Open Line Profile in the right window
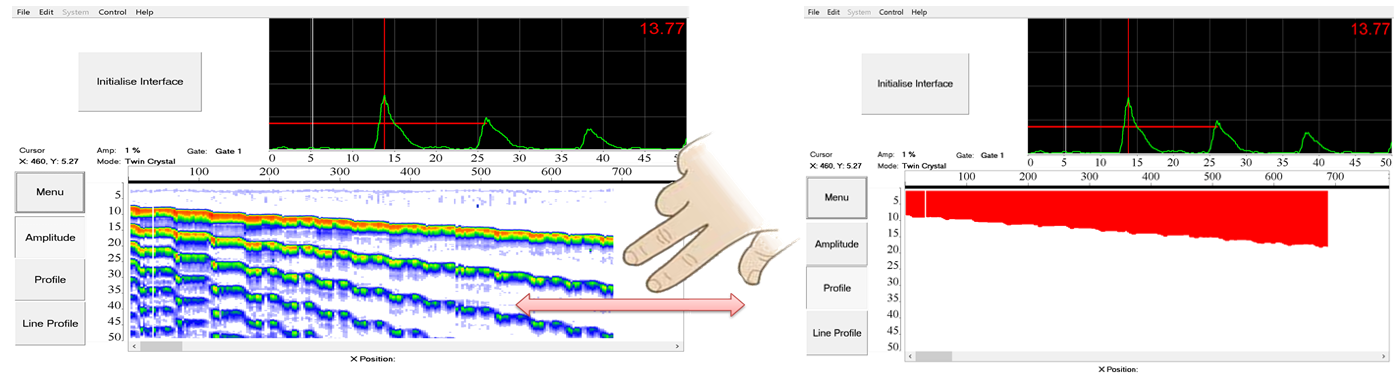The width and height of the screenshot is (1398, 377). click(837, 332)
